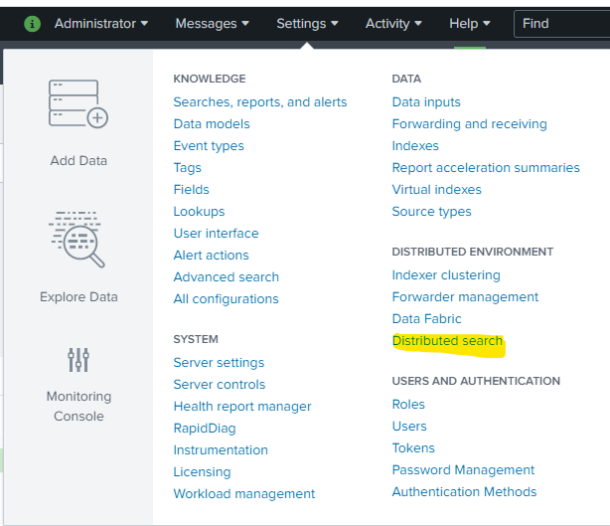Open Virtual indexes settings
610x526 pixels.
pos(437,189)
